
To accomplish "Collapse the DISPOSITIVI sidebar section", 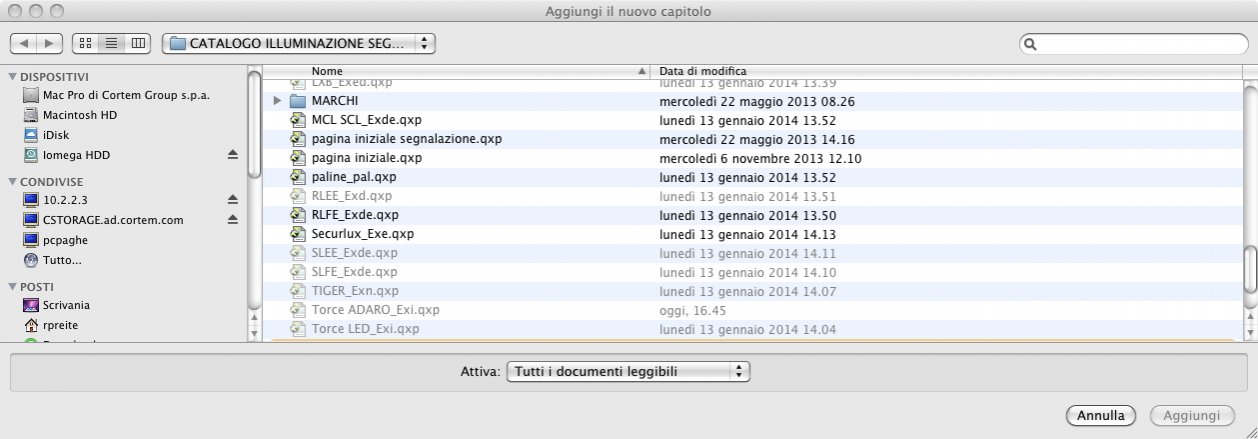I will click(13, 77).
